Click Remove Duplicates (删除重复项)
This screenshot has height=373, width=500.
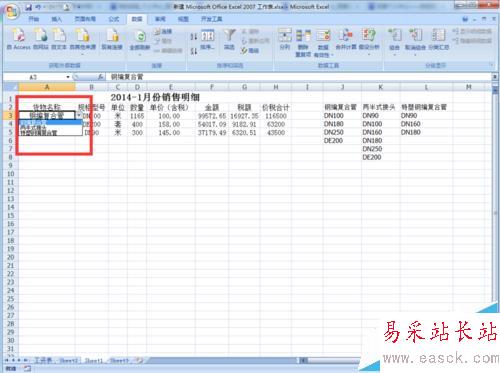(303, 43)
